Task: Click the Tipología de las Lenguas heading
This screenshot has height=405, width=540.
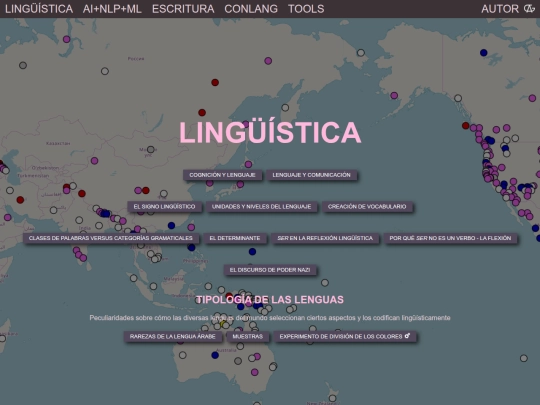Action: [270, 300]
